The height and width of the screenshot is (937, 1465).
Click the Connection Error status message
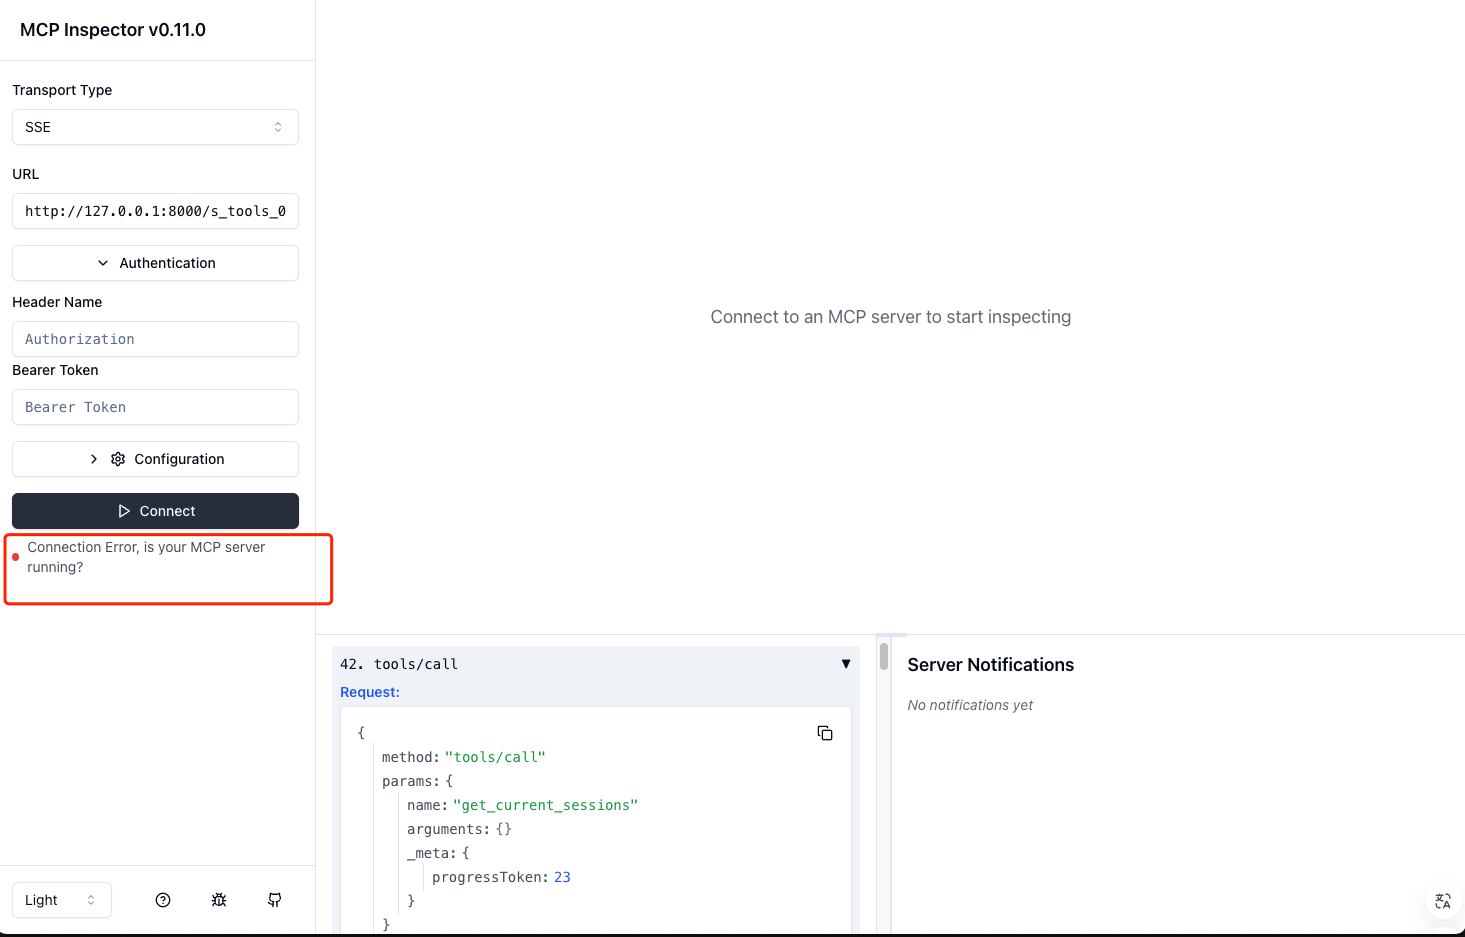pos(146,557)
